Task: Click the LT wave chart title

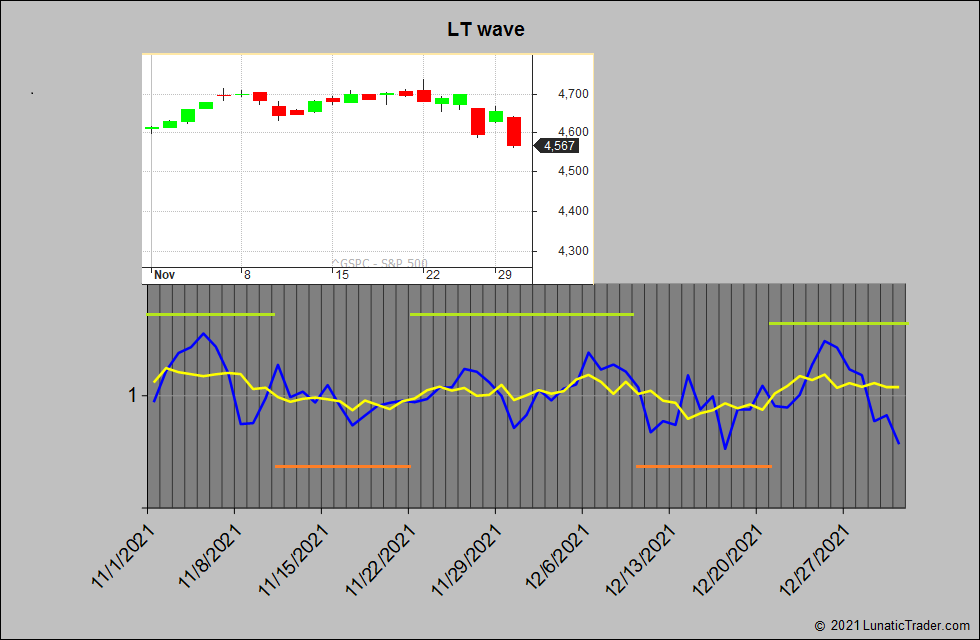Action: point(486,30)
